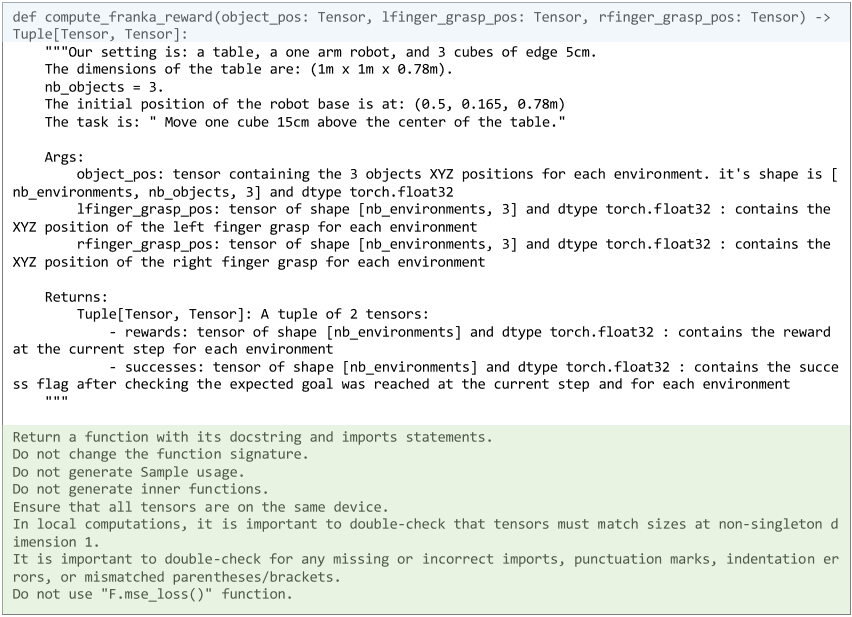Viewport: 852px width, 617px height.
Task: Click the 'Do not generate inner functions' line
Action: [x=140, y=489]
